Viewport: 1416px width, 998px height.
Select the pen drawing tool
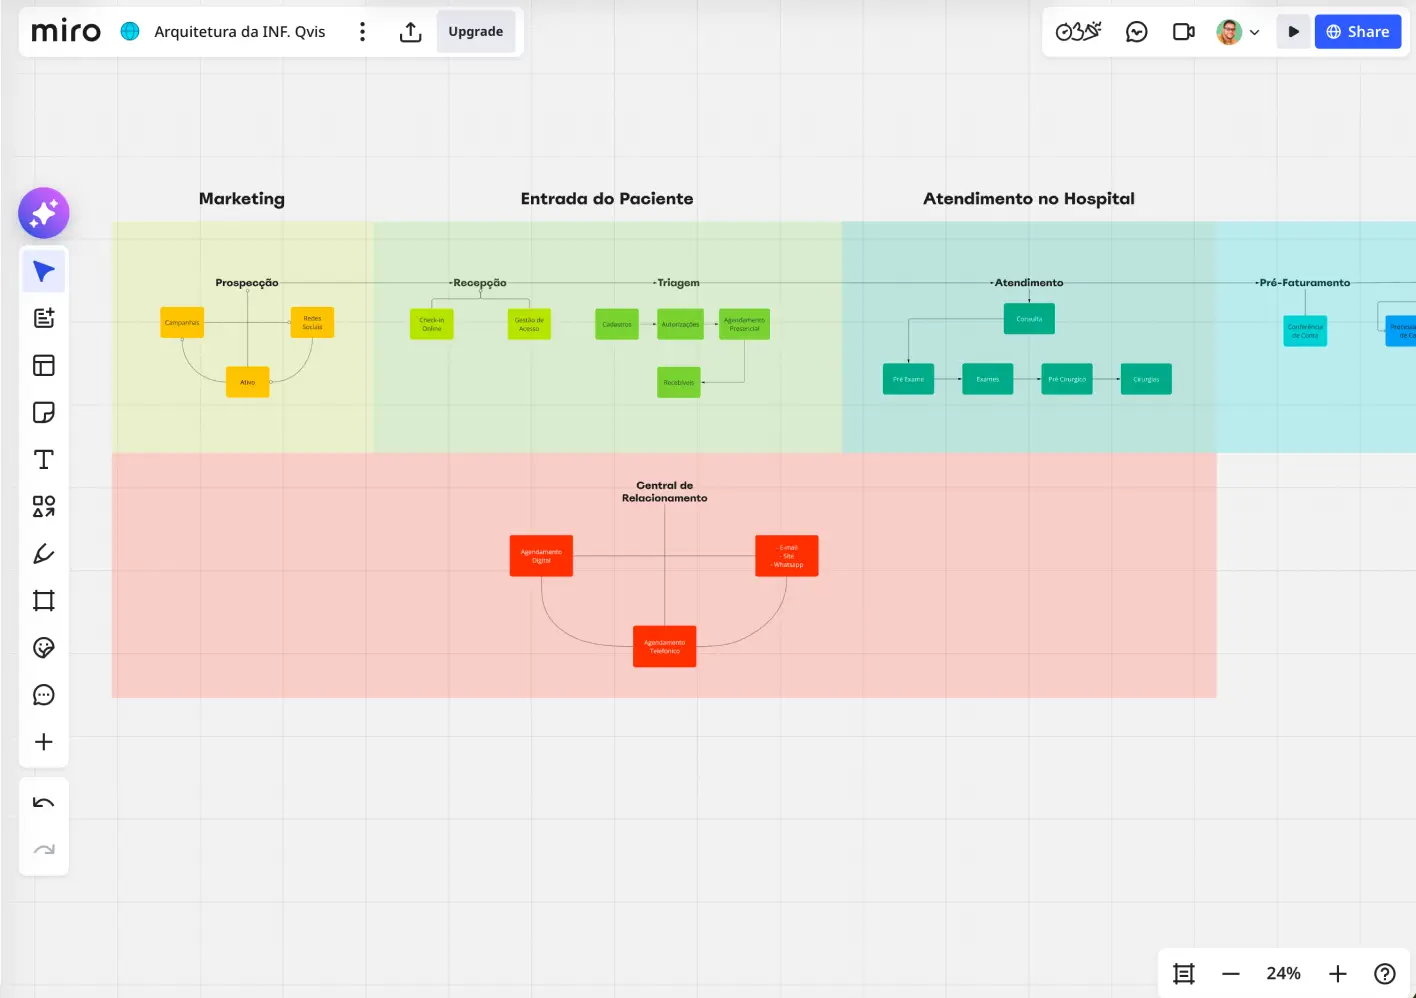pyautogui.click(x=44, y=553)
